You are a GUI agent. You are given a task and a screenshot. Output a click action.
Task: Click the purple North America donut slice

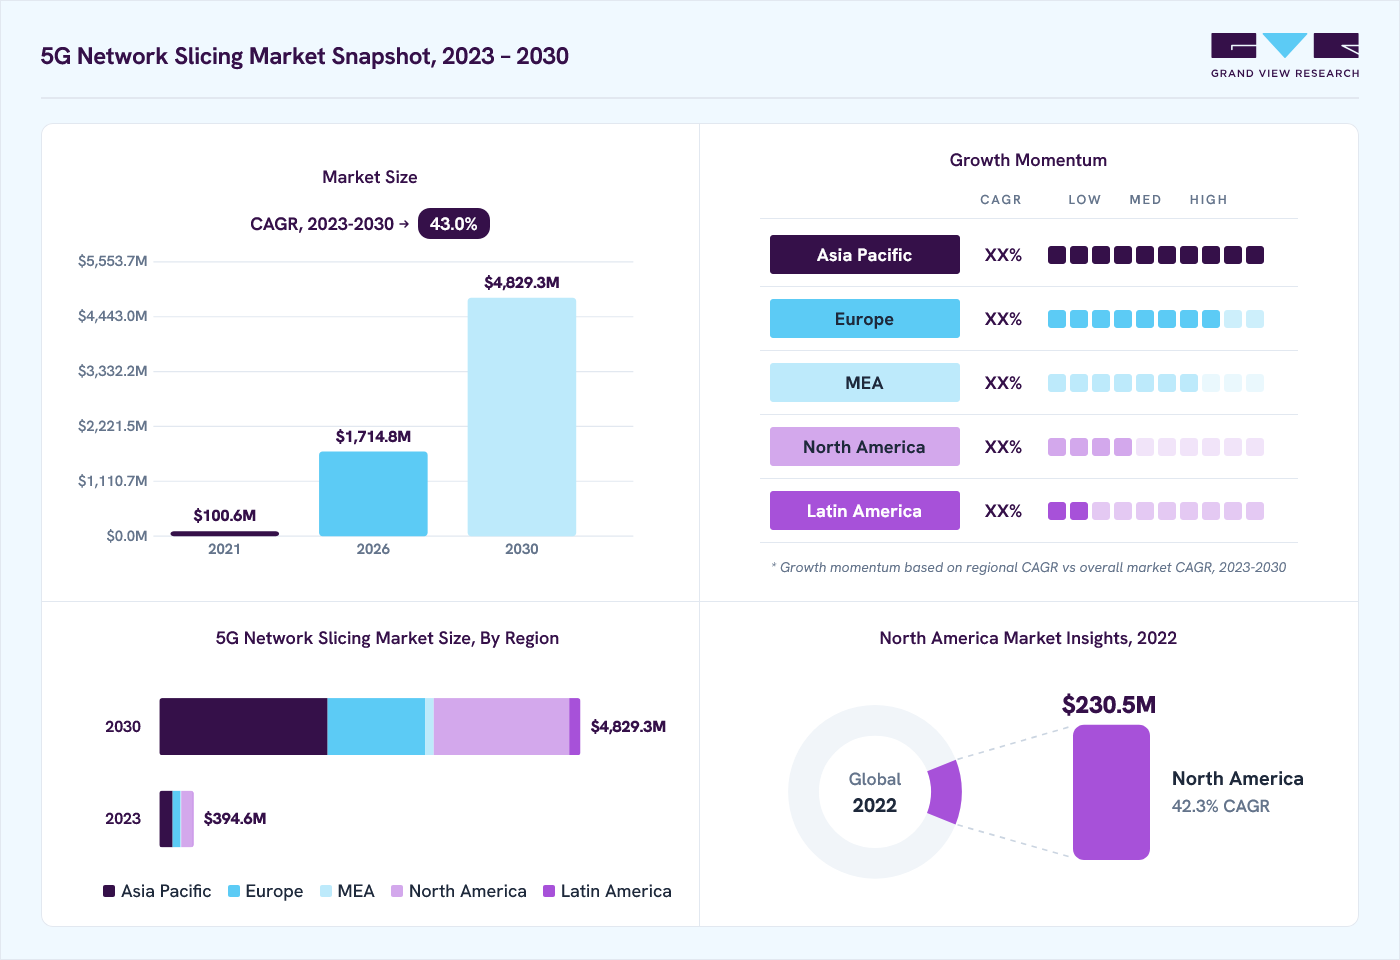click(946, 792)
